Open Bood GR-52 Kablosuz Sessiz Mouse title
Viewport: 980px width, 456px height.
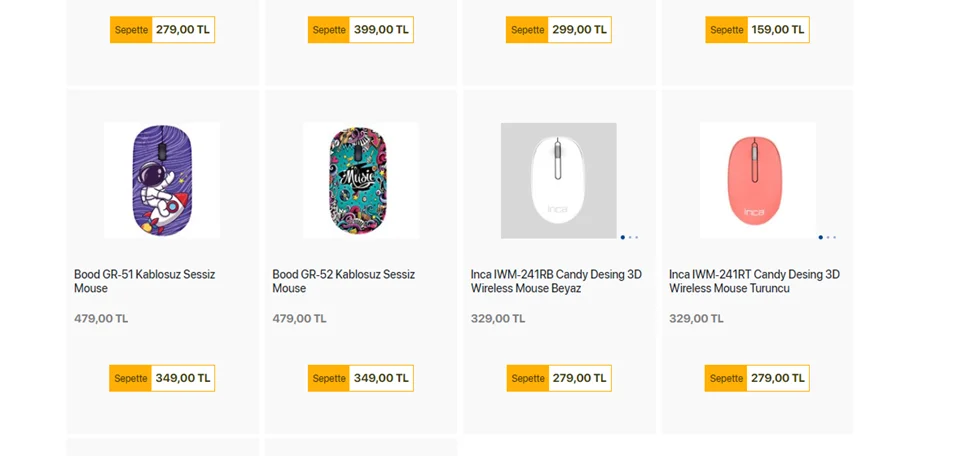(343, 281)
